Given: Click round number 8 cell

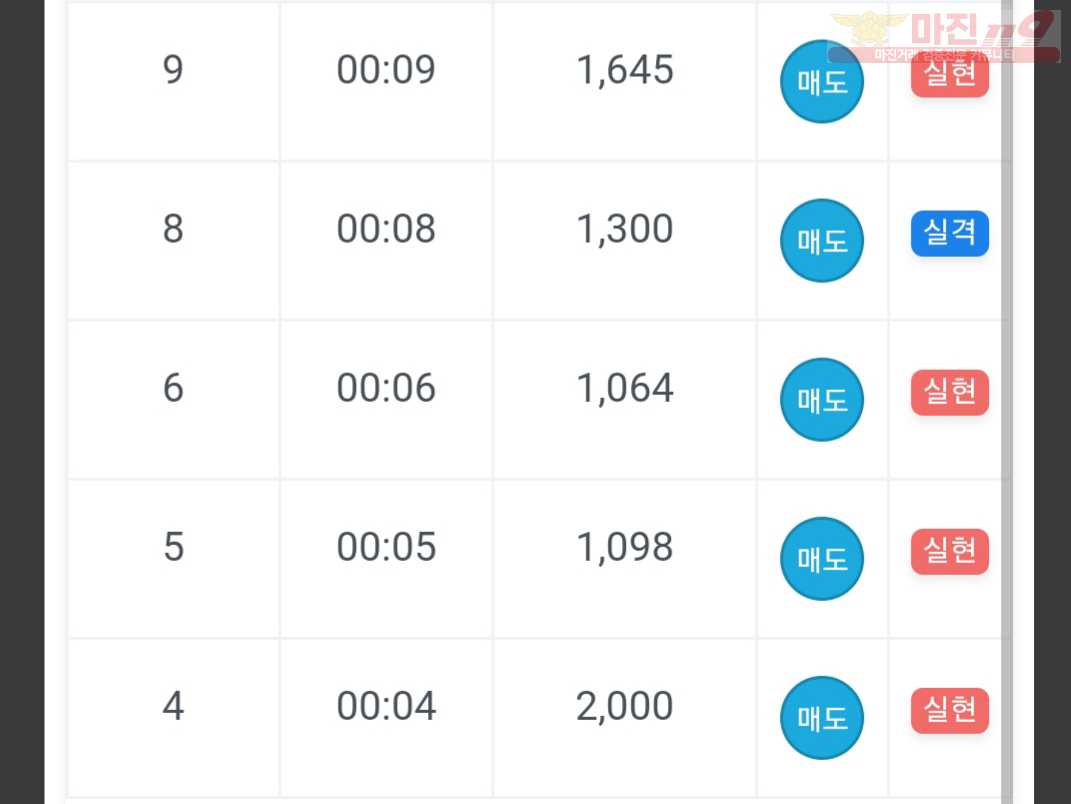Looking at the screenshot, I should 173,240.
